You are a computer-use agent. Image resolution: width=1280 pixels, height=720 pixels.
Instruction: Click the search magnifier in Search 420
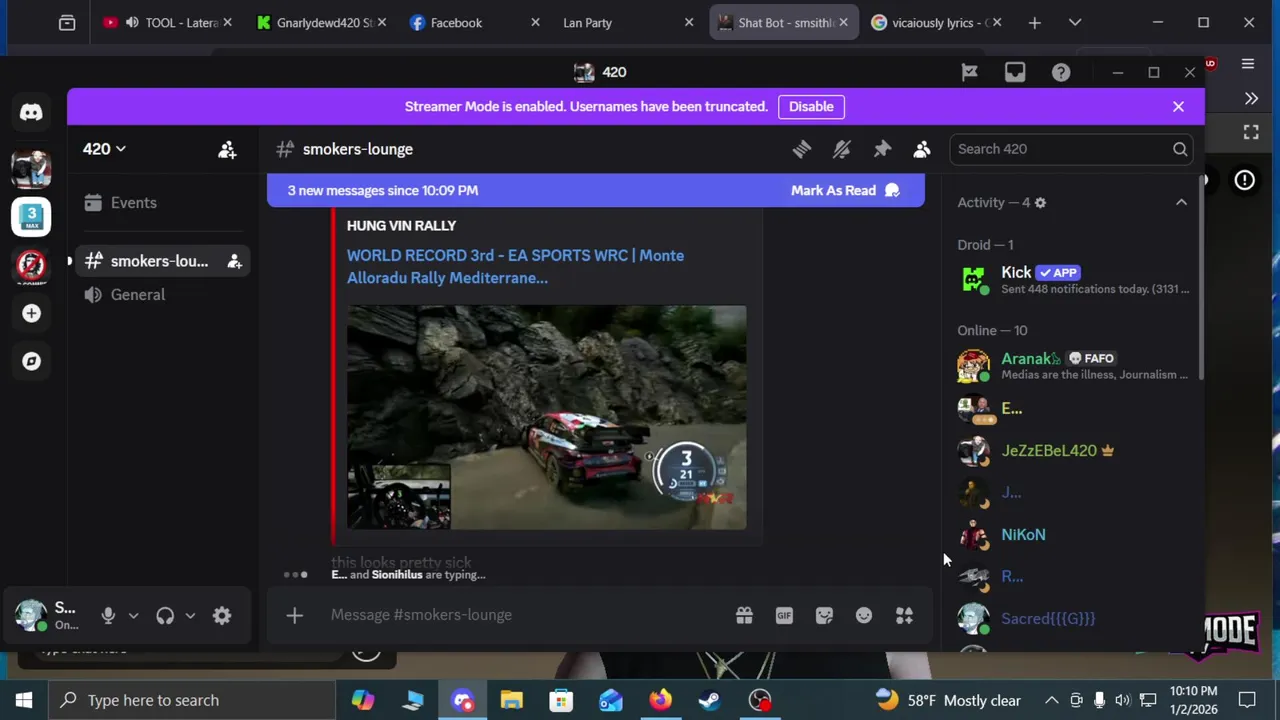point(1180,149)
